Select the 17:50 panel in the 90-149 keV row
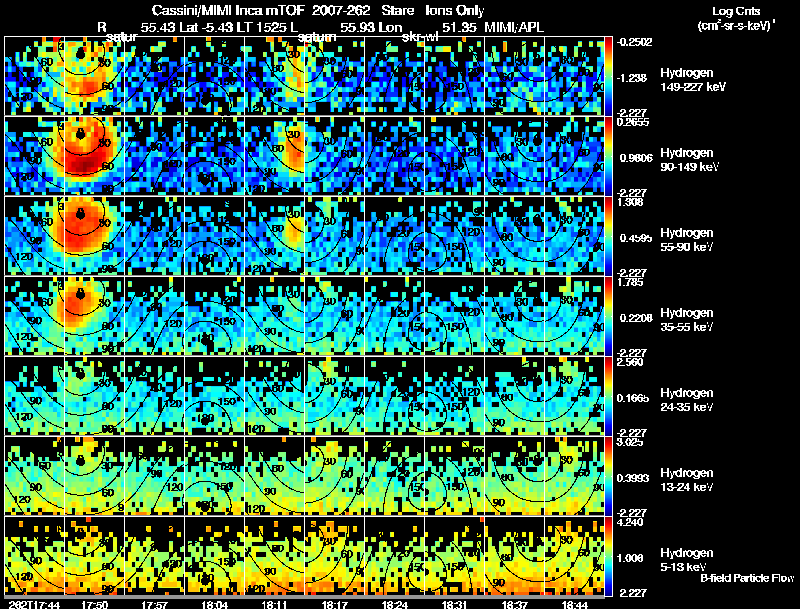Image resolution: width=800 pixels, height=609 pixels. pos(94,156)
